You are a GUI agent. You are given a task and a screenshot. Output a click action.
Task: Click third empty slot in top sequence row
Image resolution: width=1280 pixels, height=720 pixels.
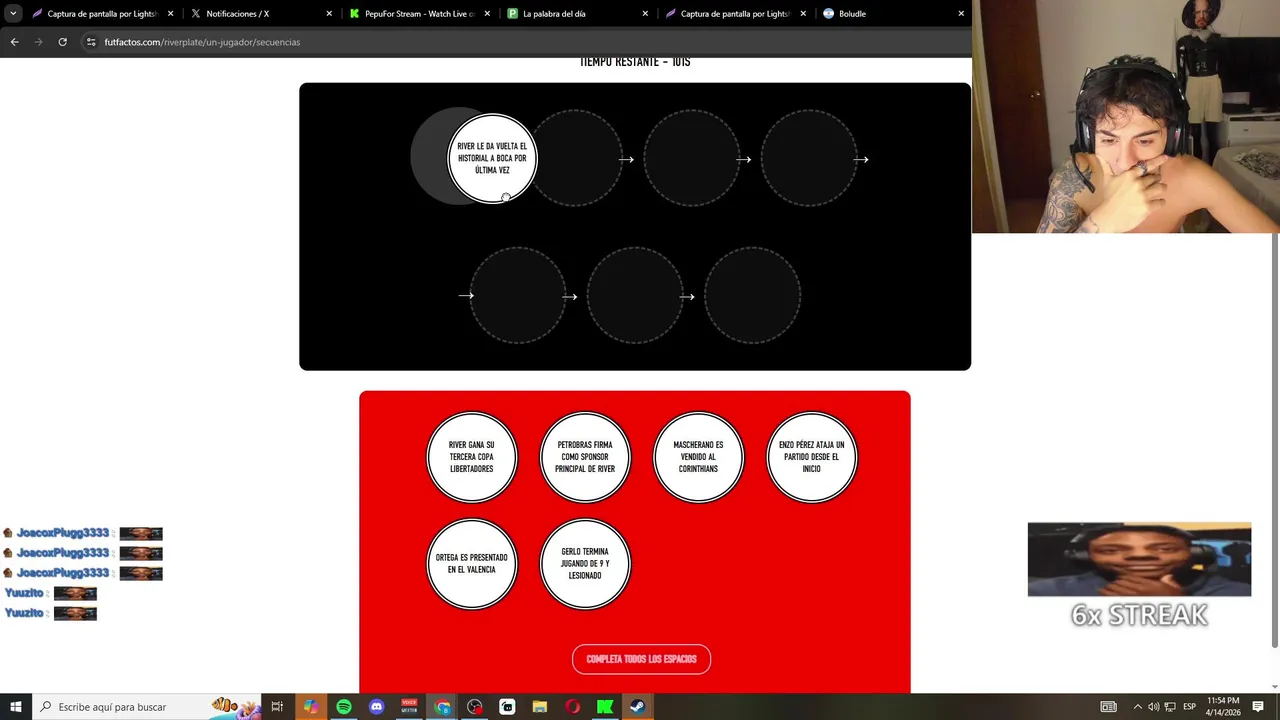[x=692, y=159]
